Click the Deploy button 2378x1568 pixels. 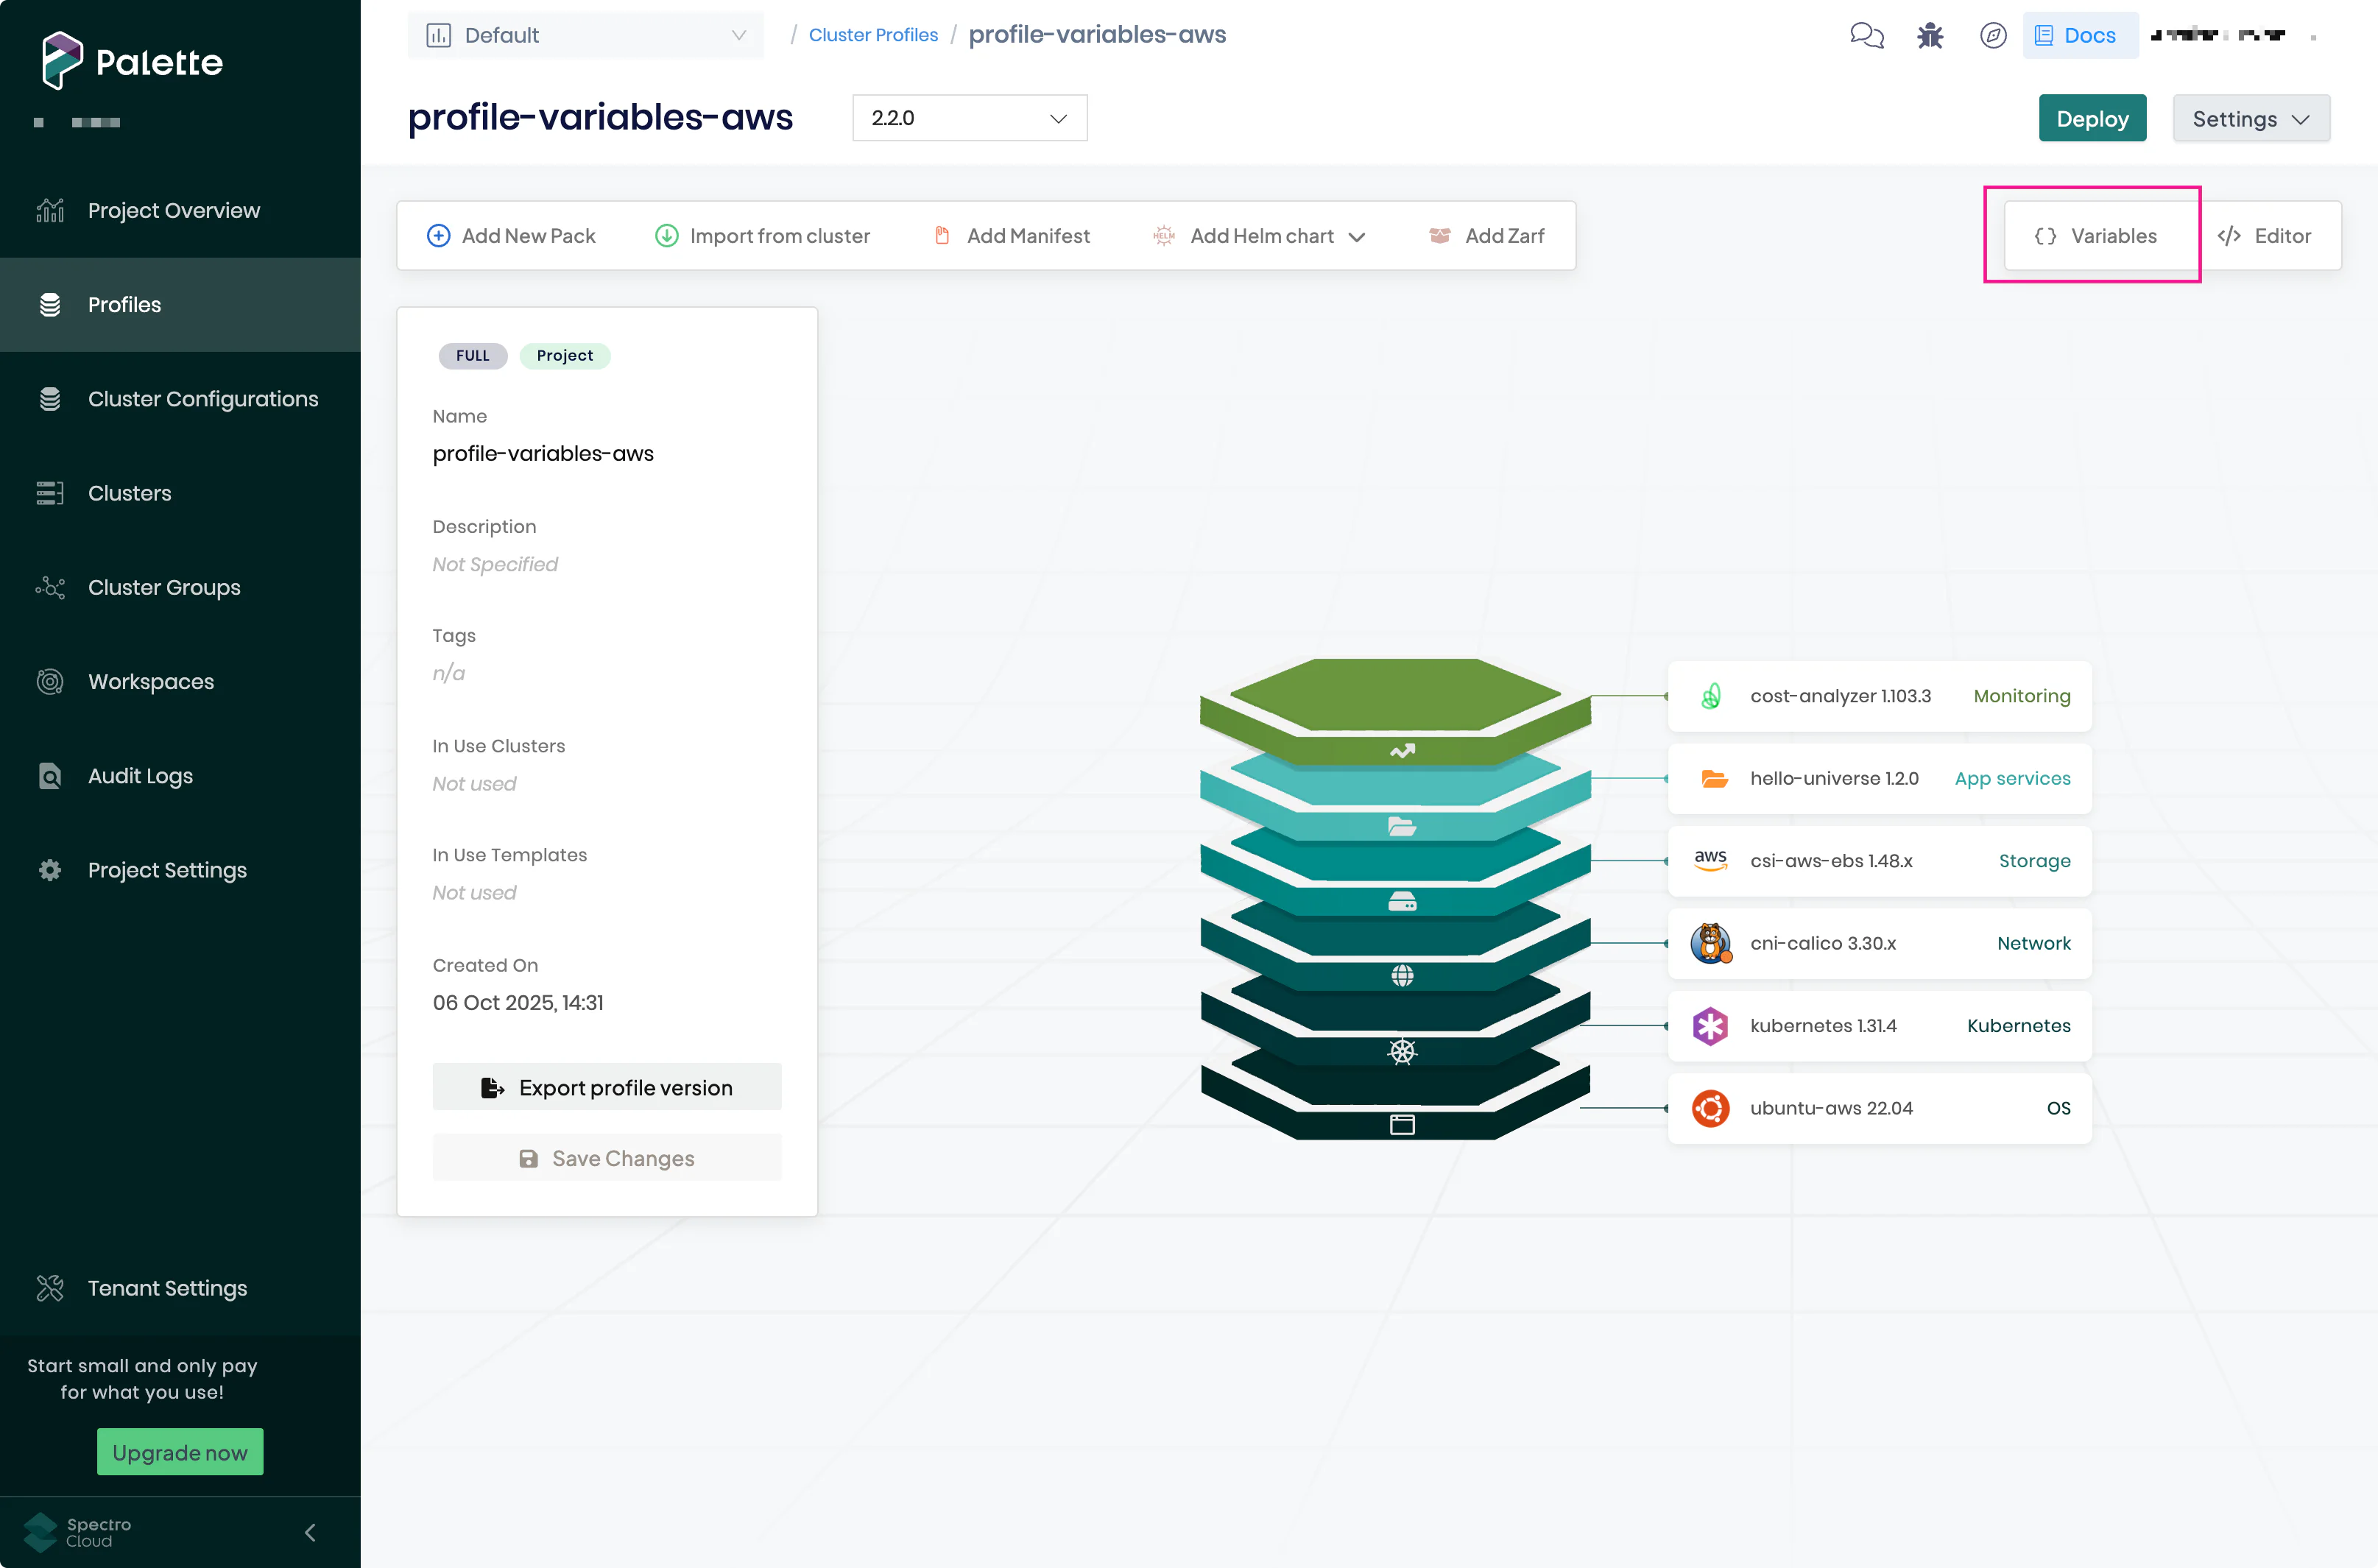2091,119
